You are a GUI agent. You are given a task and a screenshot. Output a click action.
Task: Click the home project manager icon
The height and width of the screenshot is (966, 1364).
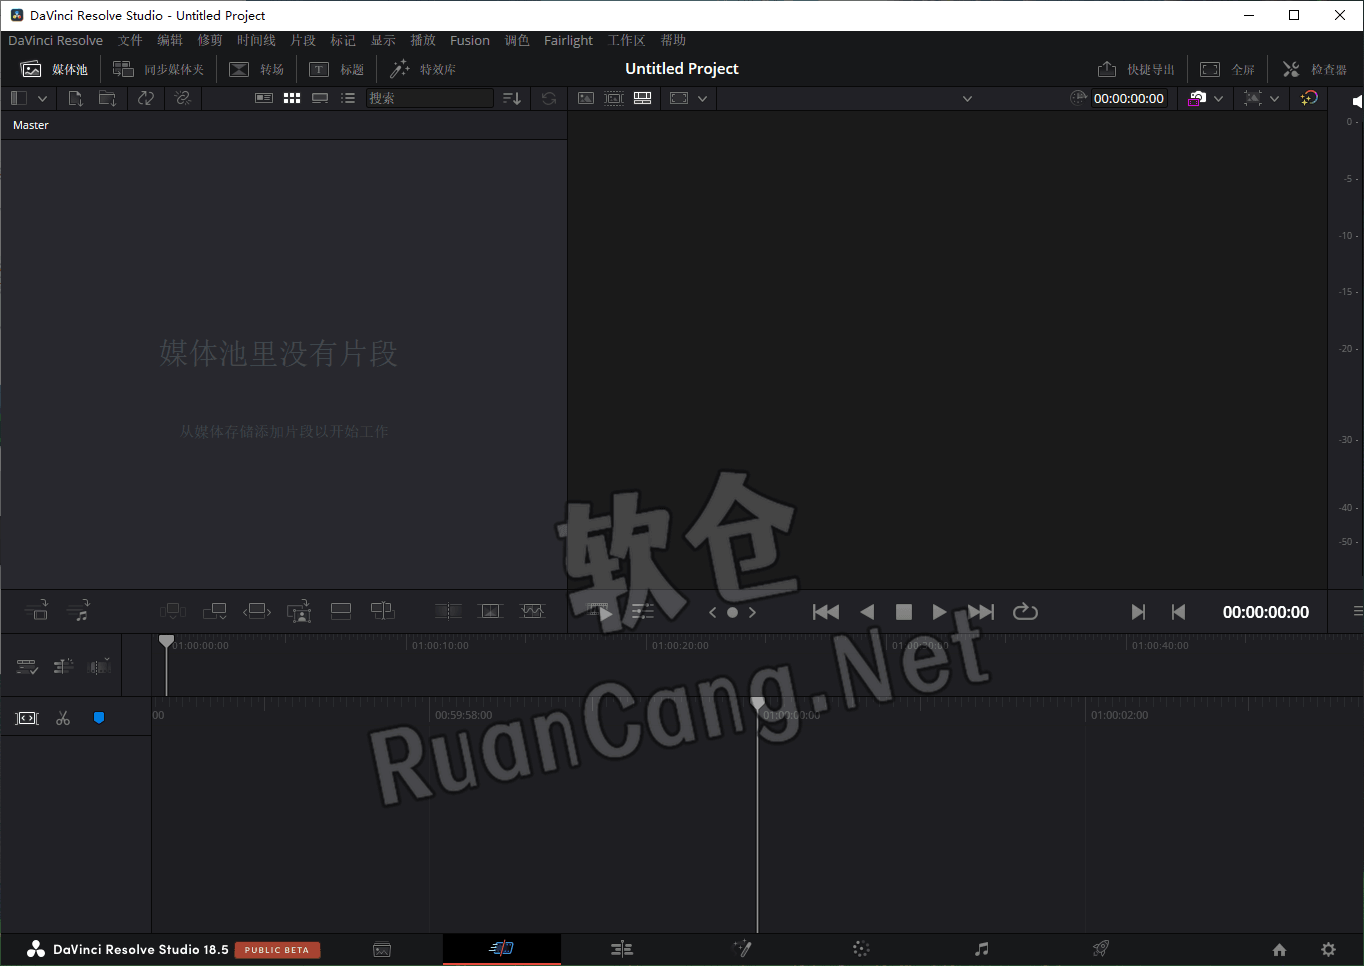1279,950
